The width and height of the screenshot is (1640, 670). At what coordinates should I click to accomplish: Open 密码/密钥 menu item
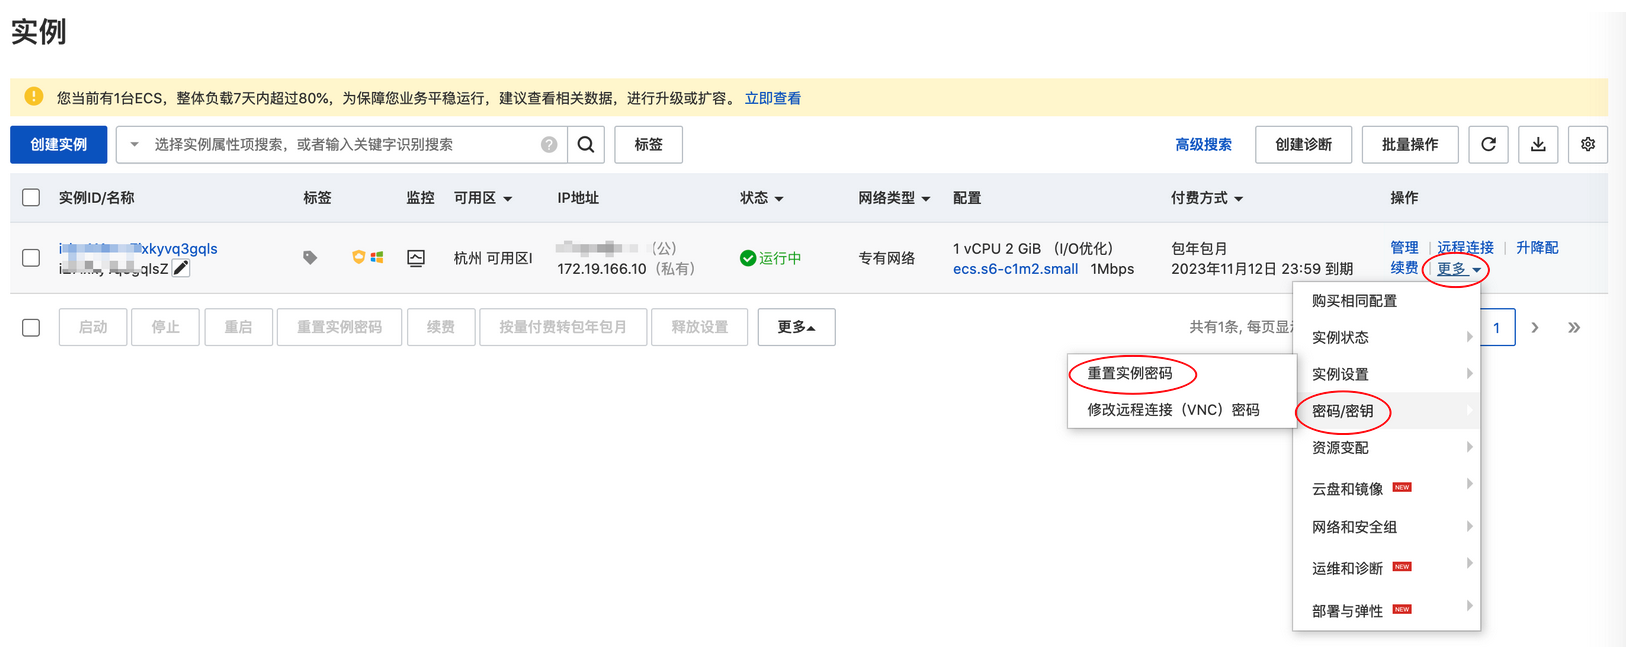1386,411
